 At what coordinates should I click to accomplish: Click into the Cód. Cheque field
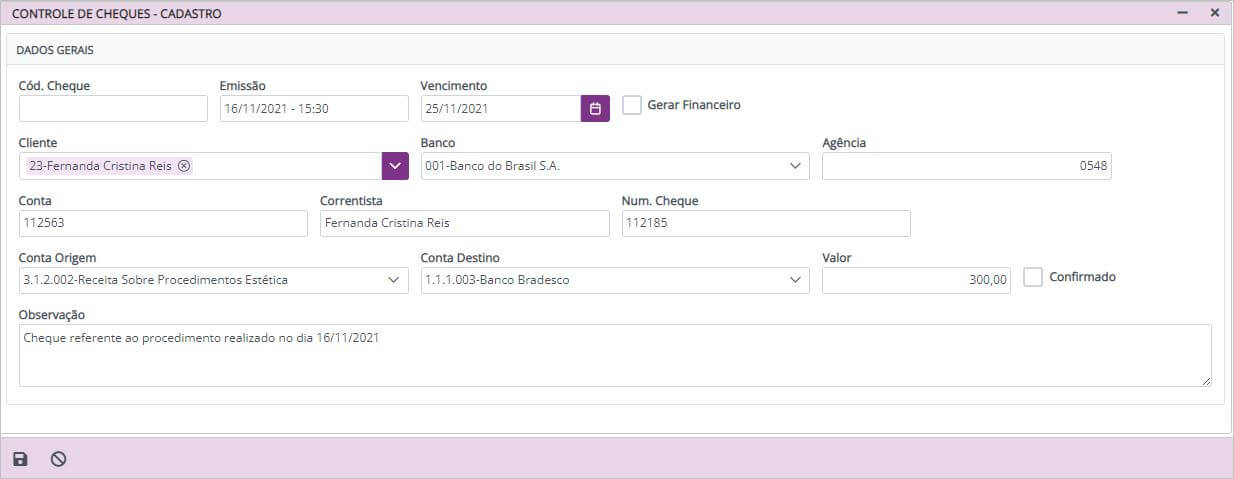point(113,108)
